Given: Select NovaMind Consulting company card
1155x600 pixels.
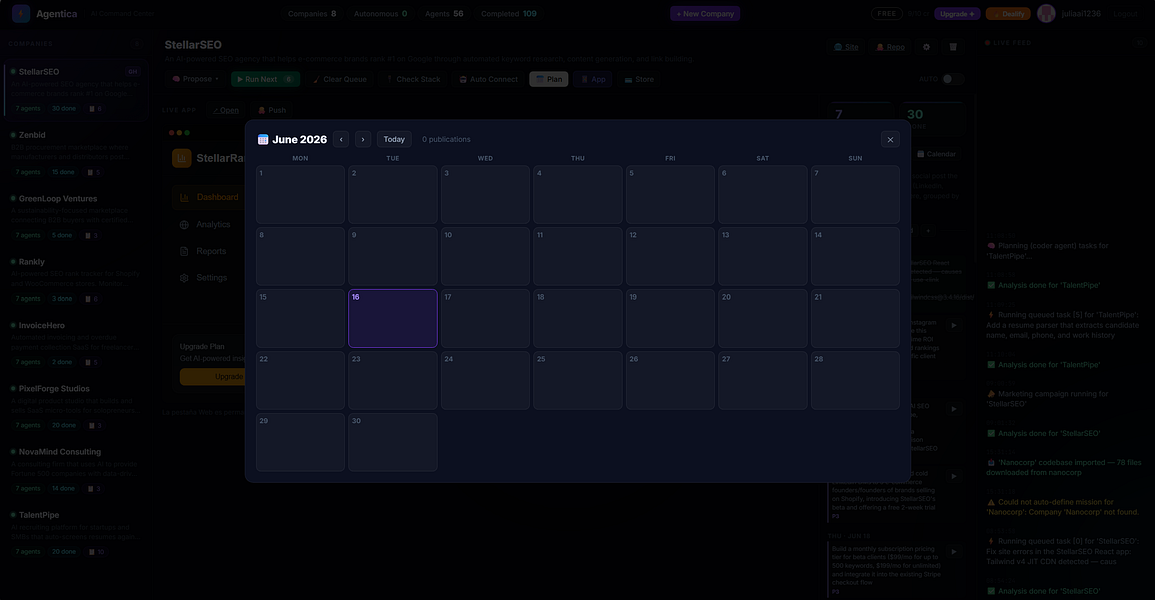Looking at the screenshot, I should 75,471.
